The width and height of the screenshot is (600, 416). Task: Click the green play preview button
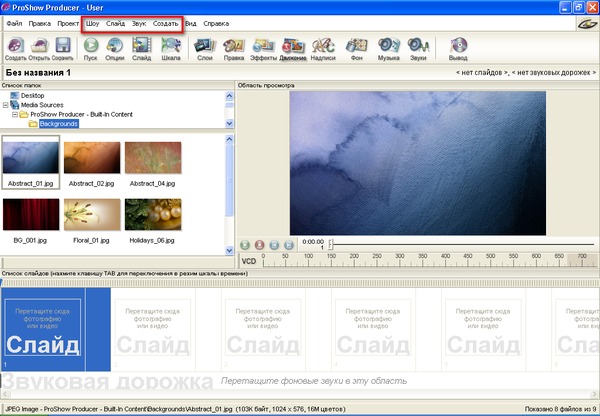click(245, 245)
